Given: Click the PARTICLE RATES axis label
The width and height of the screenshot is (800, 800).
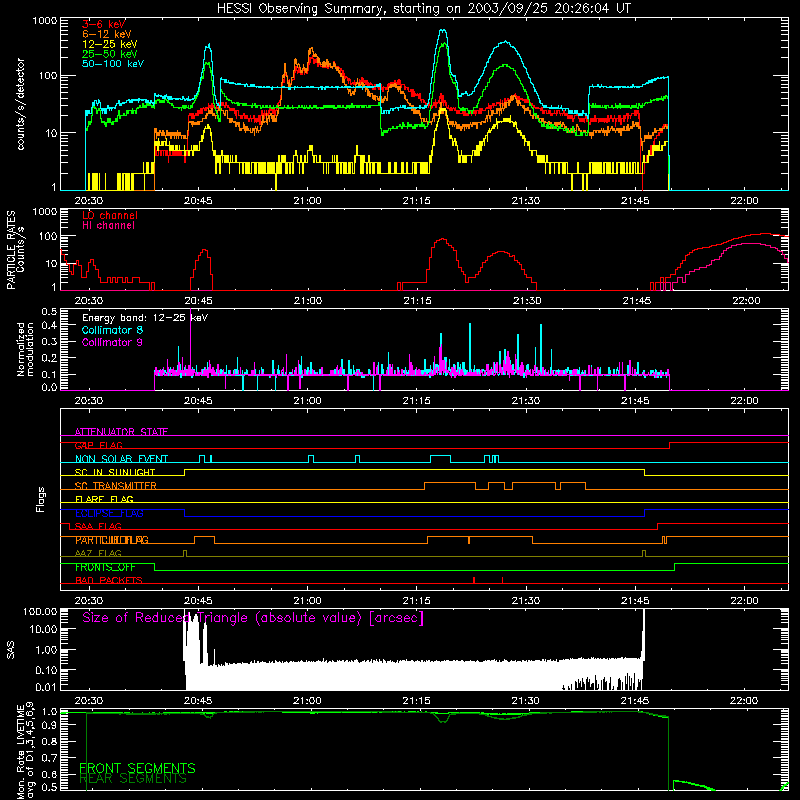Looking at the screenshot, I should click(x=11, y=250).
